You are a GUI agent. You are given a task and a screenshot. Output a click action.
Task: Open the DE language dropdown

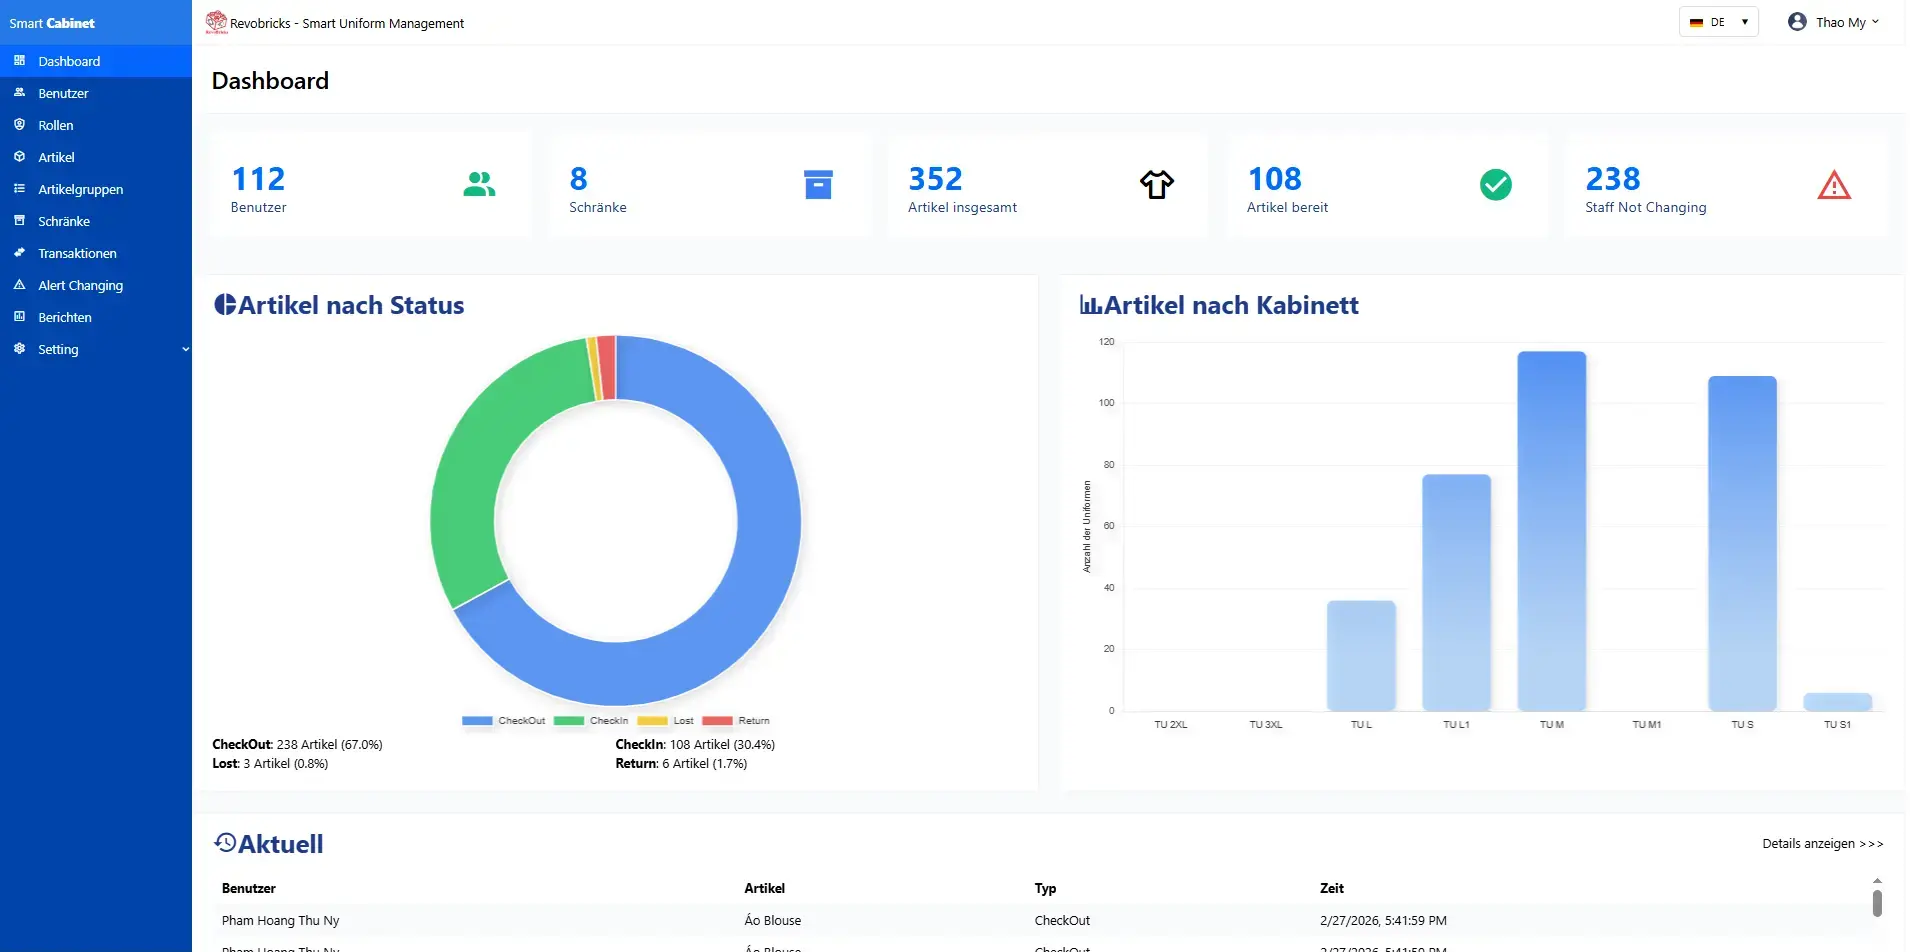tap(1718, 22)
